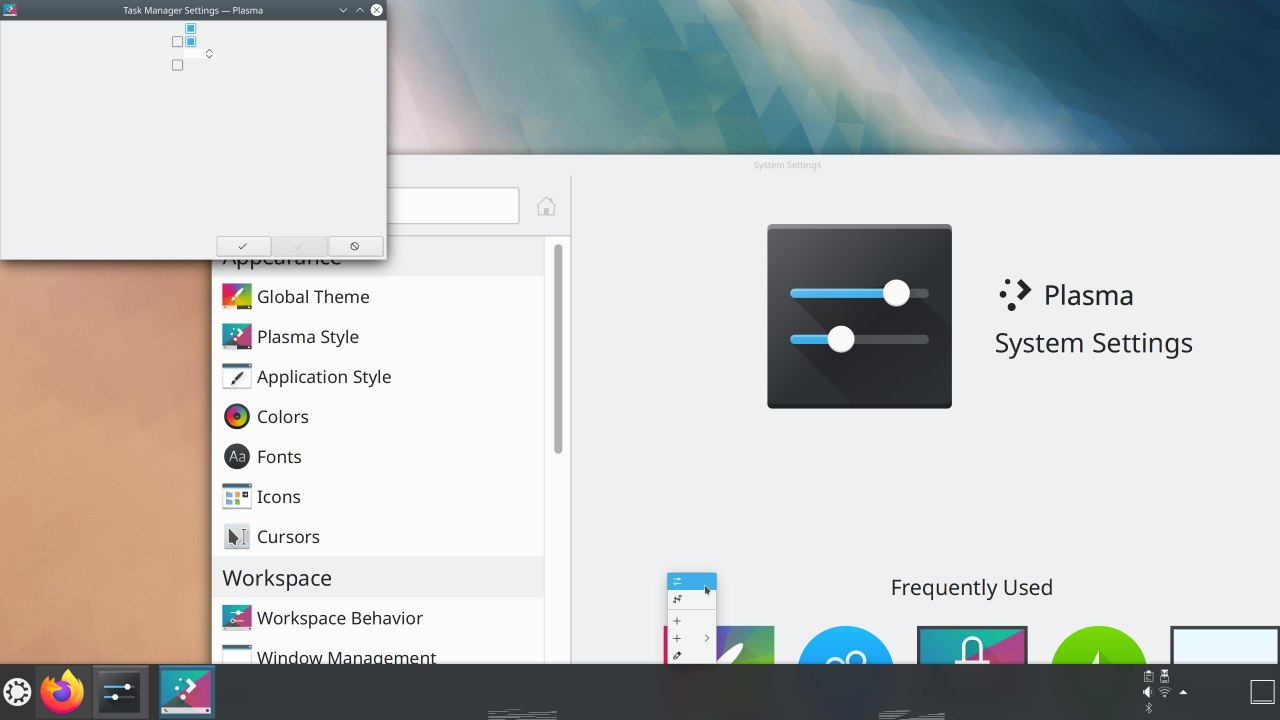The height and width of the screenshot is (720, 1280).
Task: Open the Global Theme settings
Action: pyautogui.click(x=378, y=297)
